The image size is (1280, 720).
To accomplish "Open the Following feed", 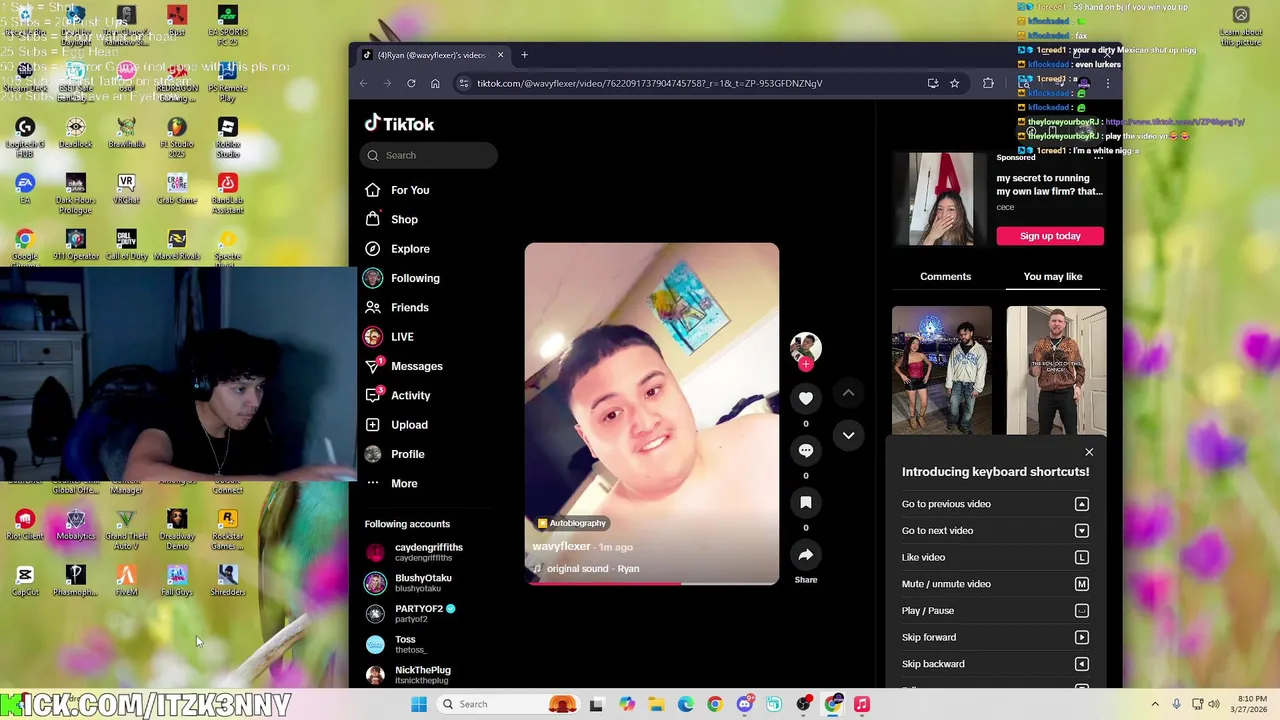I will pos(402,278).
